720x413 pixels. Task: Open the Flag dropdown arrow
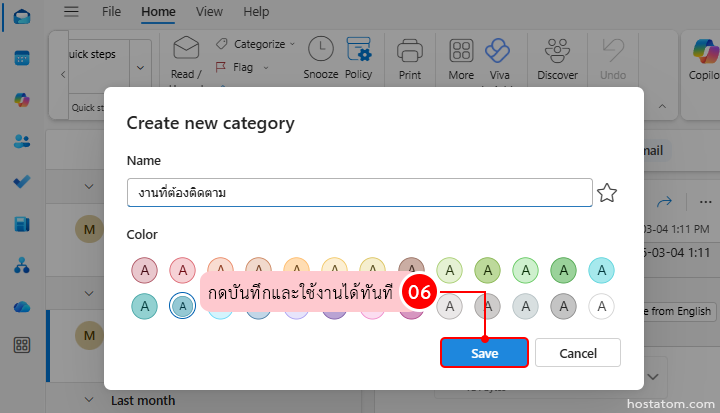[265, 68]
